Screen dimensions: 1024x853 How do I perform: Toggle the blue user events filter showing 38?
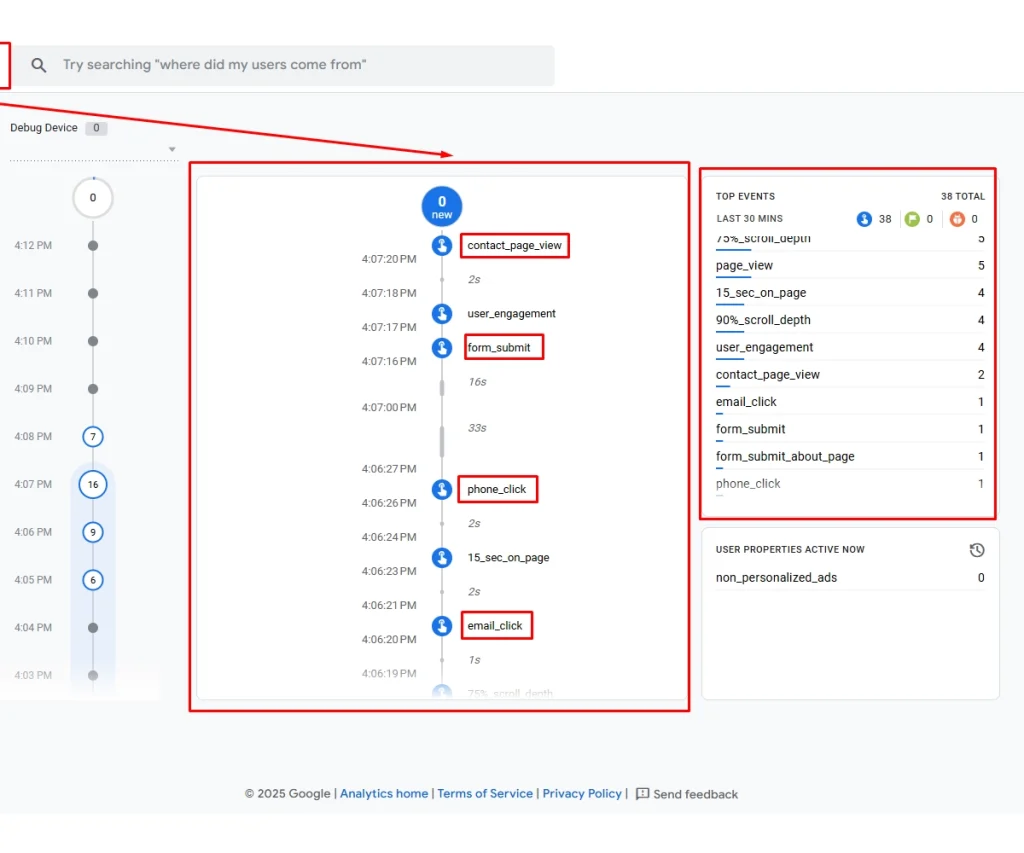(x=864, y=219)
